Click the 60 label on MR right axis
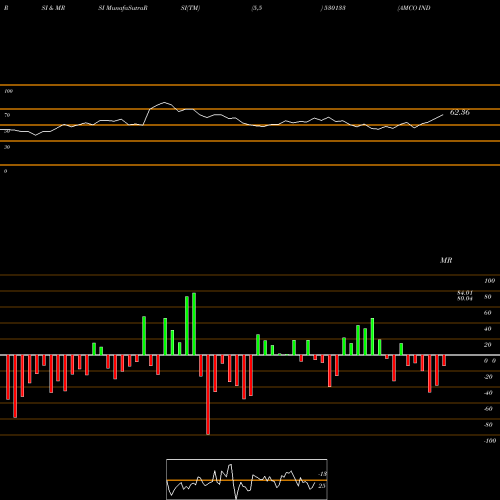 pyautogui.click(x=487, y=313)
